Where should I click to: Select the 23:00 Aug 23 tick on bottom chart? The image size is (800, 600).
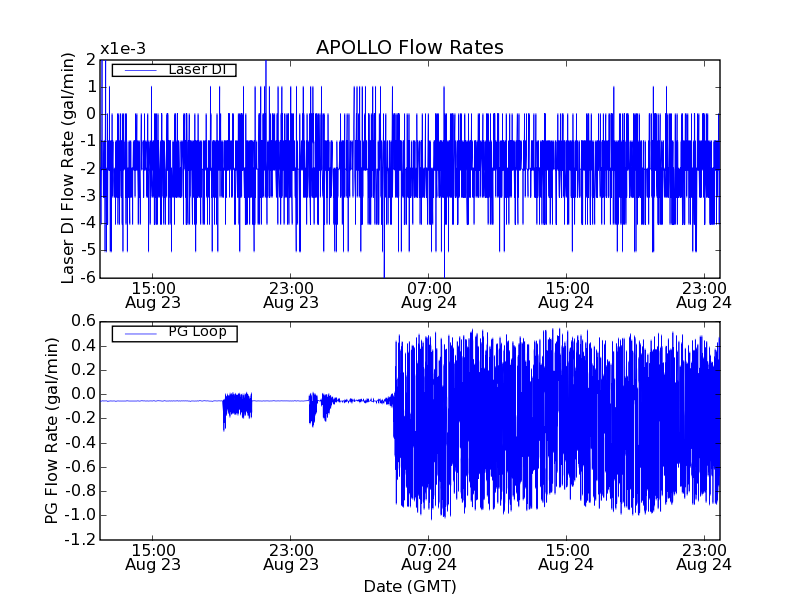290,556
